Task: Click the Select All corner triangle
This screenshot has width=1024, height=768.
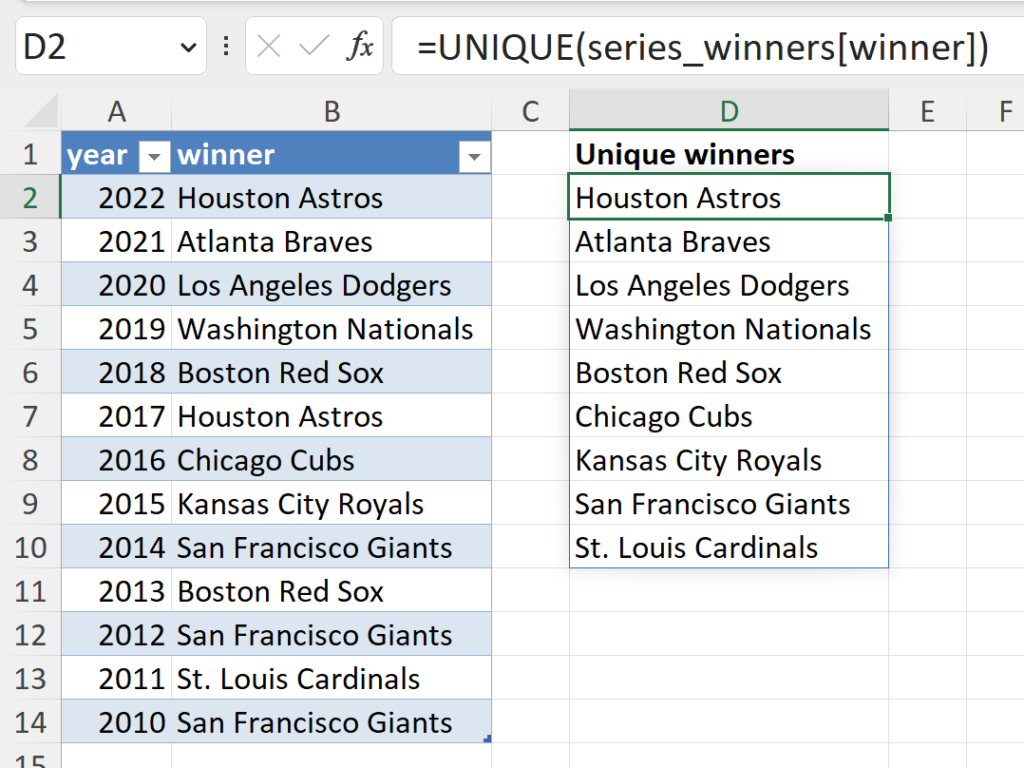Action: point(42,111)
